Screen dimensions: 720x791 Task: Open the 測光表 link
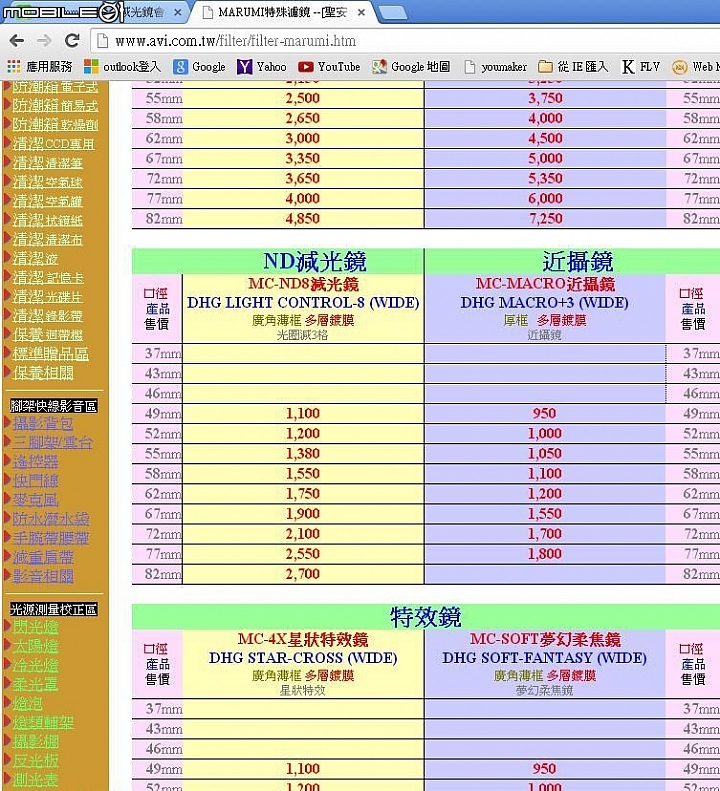tap(35, 779)
